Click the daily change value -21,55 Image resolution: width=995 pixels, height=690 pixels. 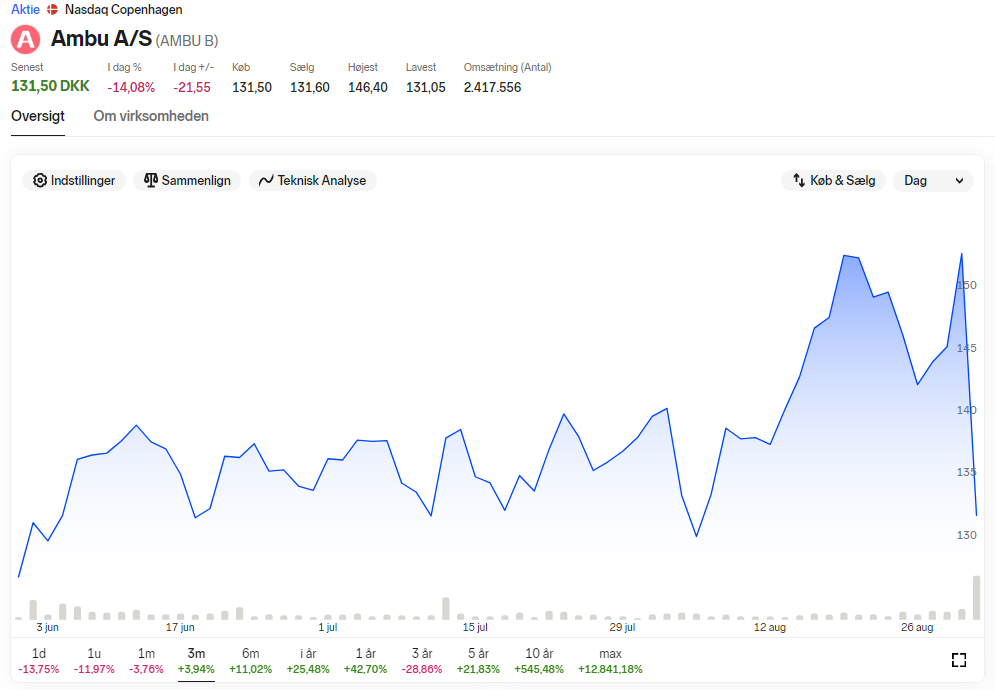pos(192,88)
